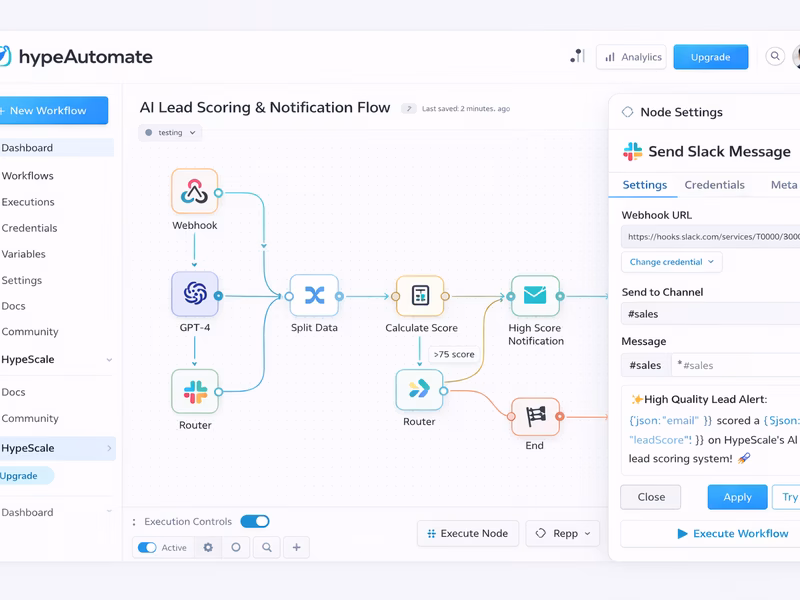This screenshot has height=600, width=800.
Task: Click the Analytics icon in the header
Action: pos(611,57)
